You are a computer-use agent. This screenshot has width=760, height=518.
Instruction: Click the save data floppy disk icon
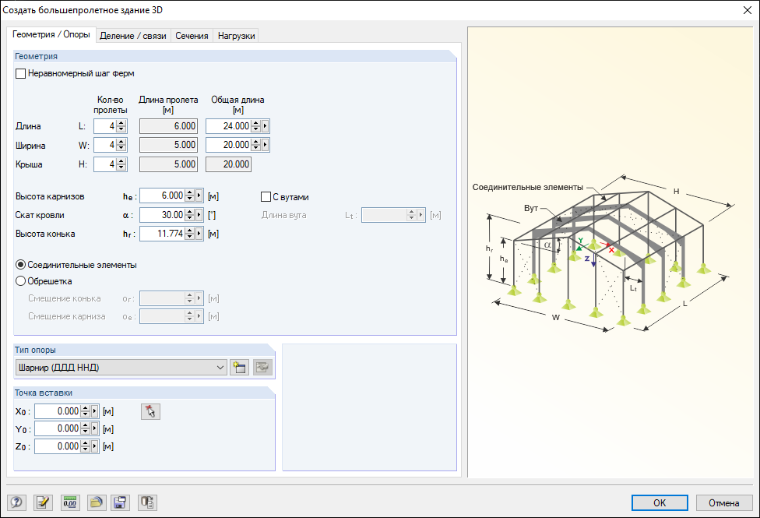pos(120,502)
